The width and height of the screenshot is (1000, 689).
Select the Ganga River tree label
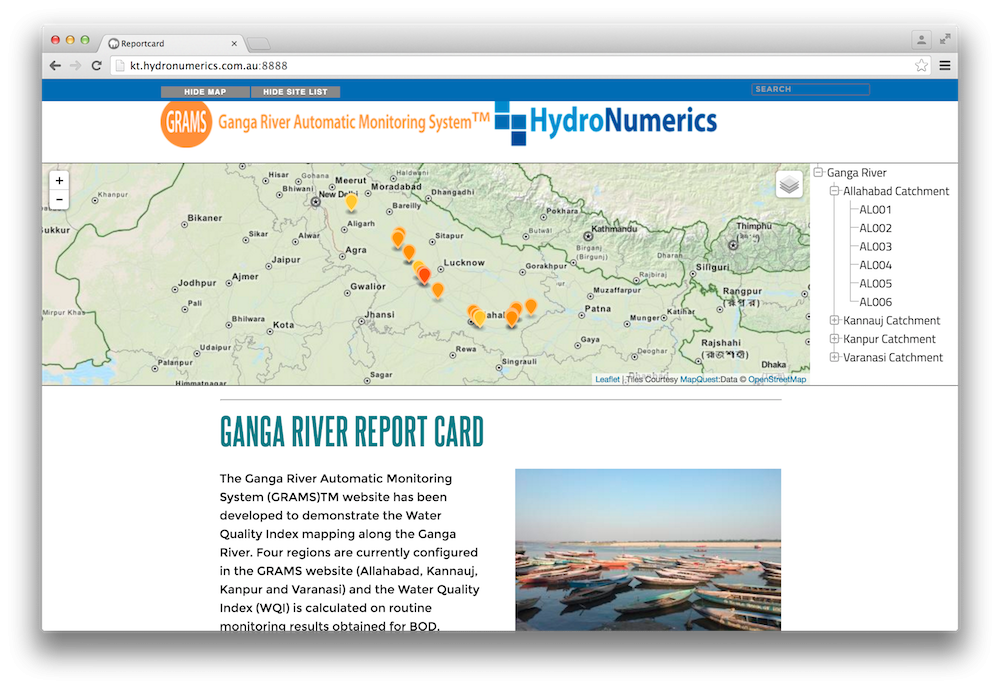[x=857, y=172]
